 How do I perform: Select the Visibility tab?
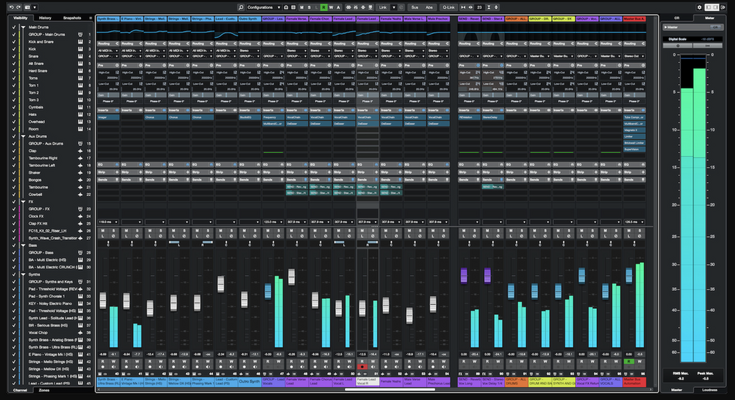coord(20,18)
